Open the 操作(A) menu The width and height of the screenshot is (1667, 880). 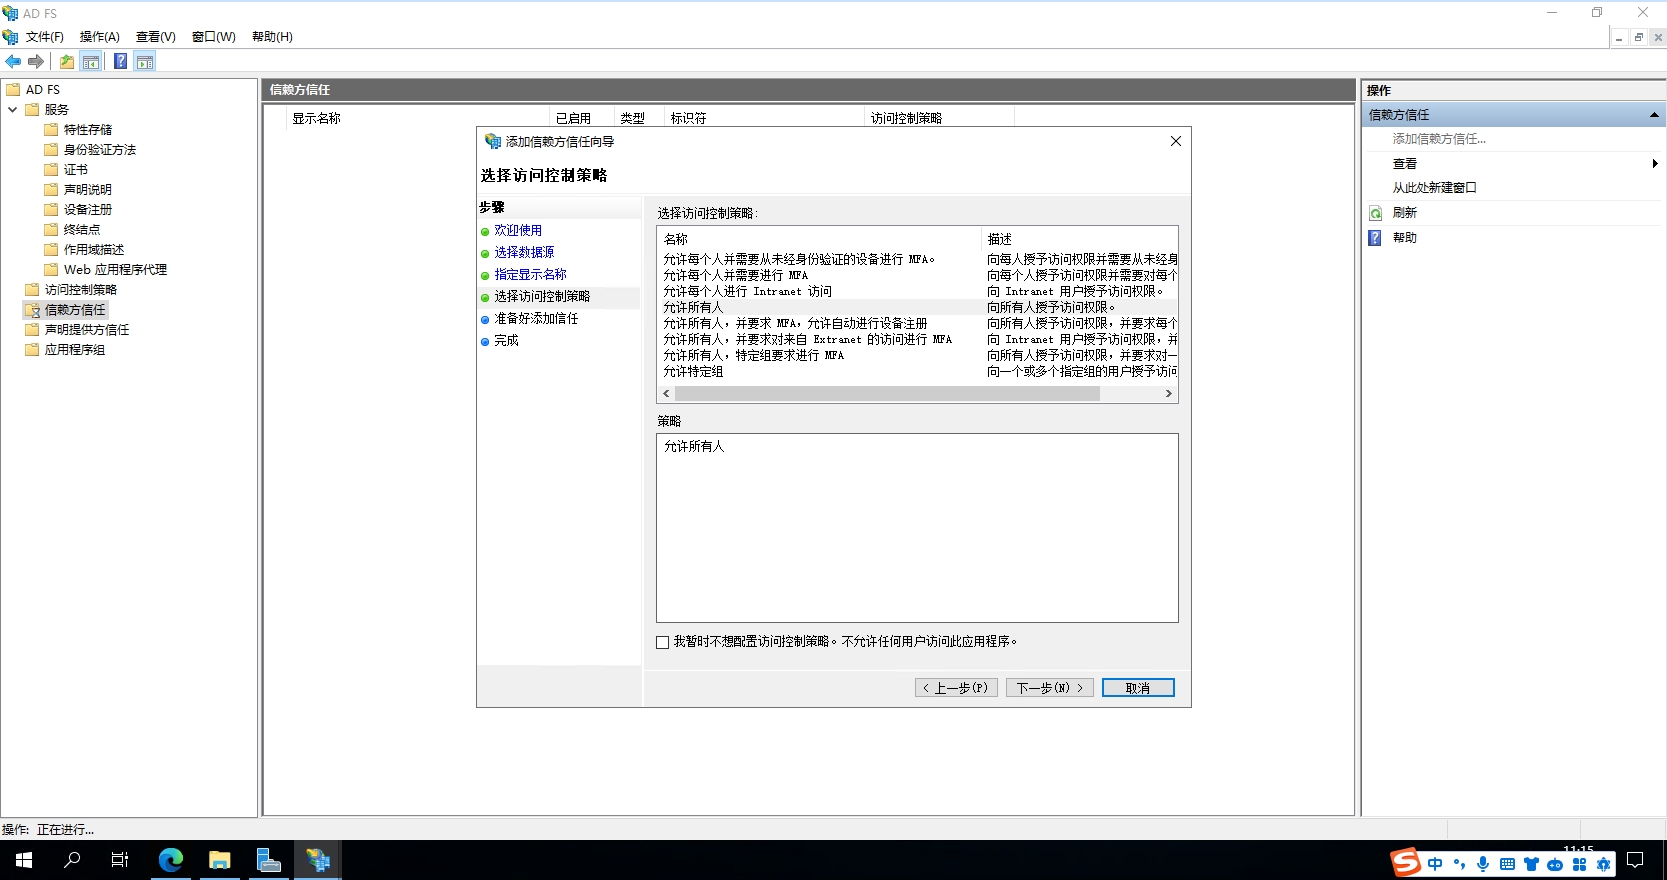[99, 37]
